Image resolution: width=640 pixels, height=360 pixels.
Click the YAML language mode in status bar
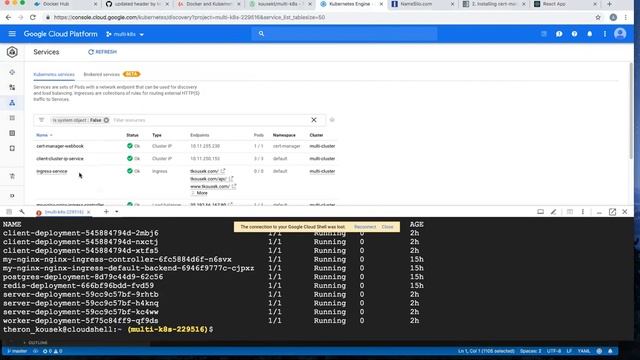point(584,351)
